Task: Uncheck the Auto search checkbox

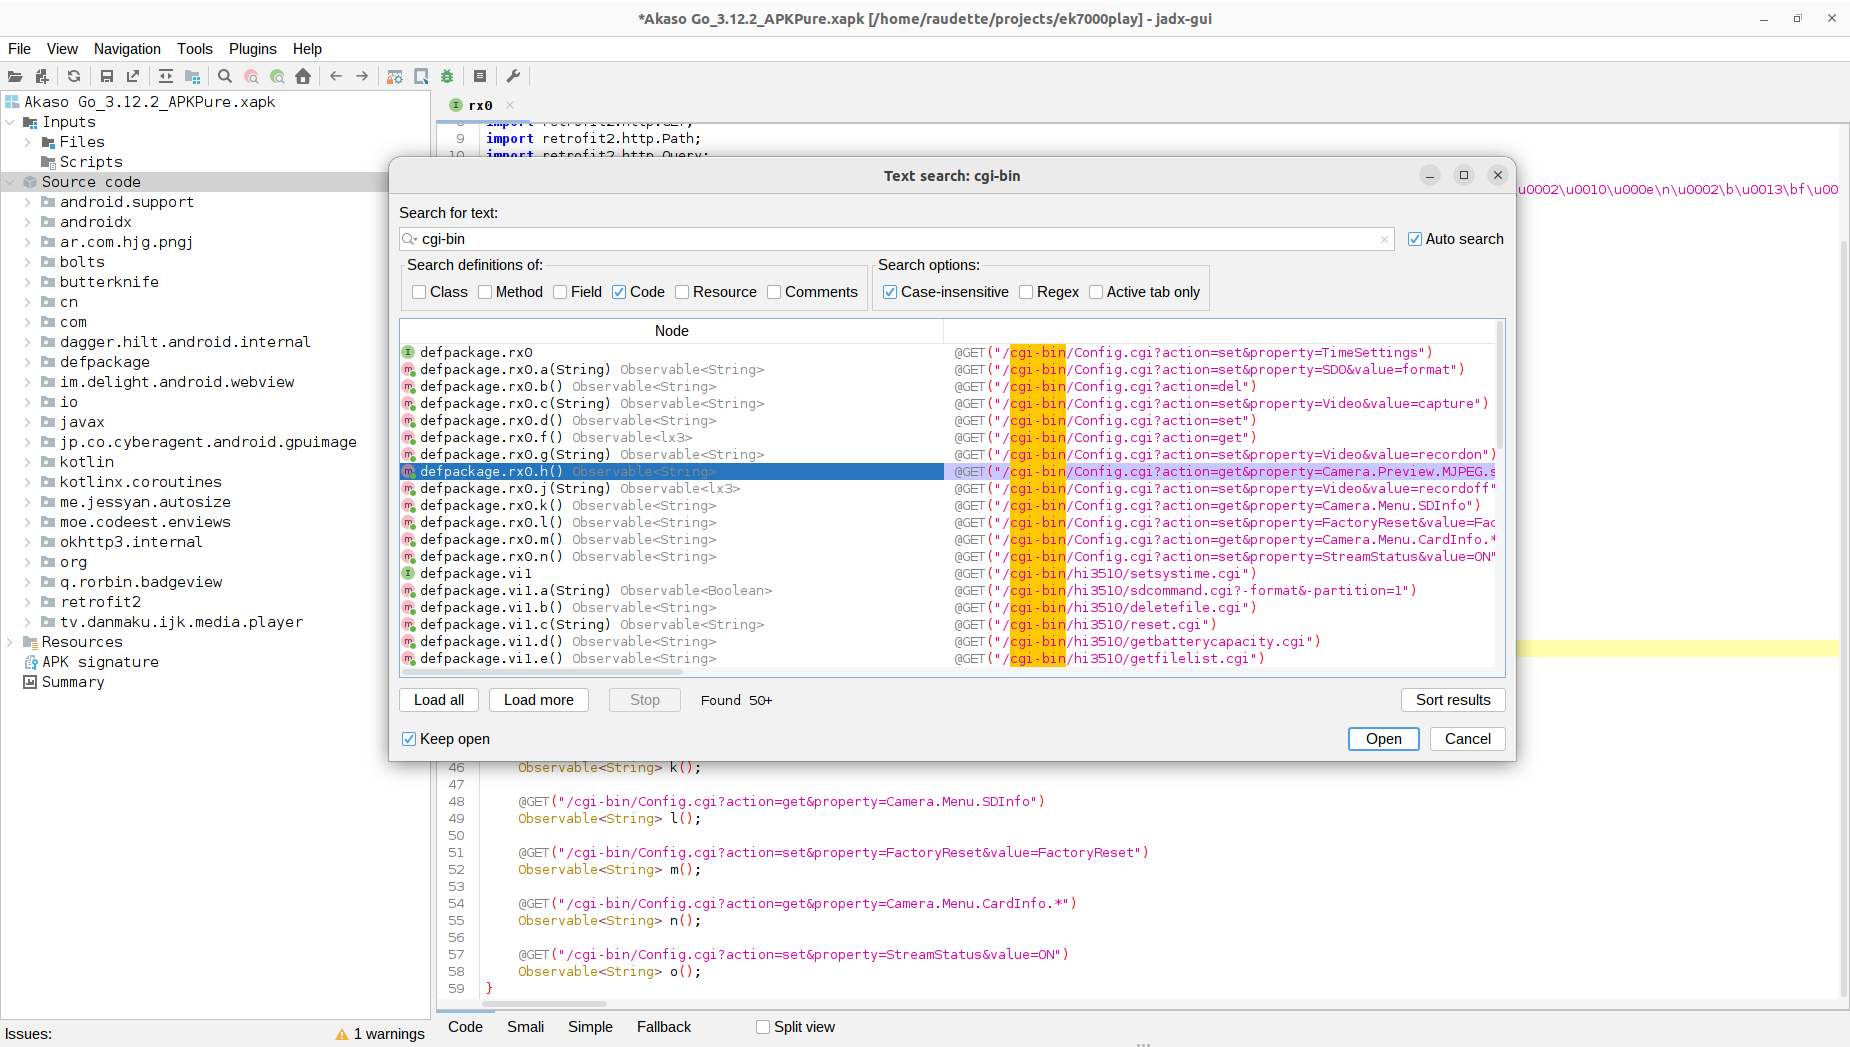Action: click(1415, 239)
